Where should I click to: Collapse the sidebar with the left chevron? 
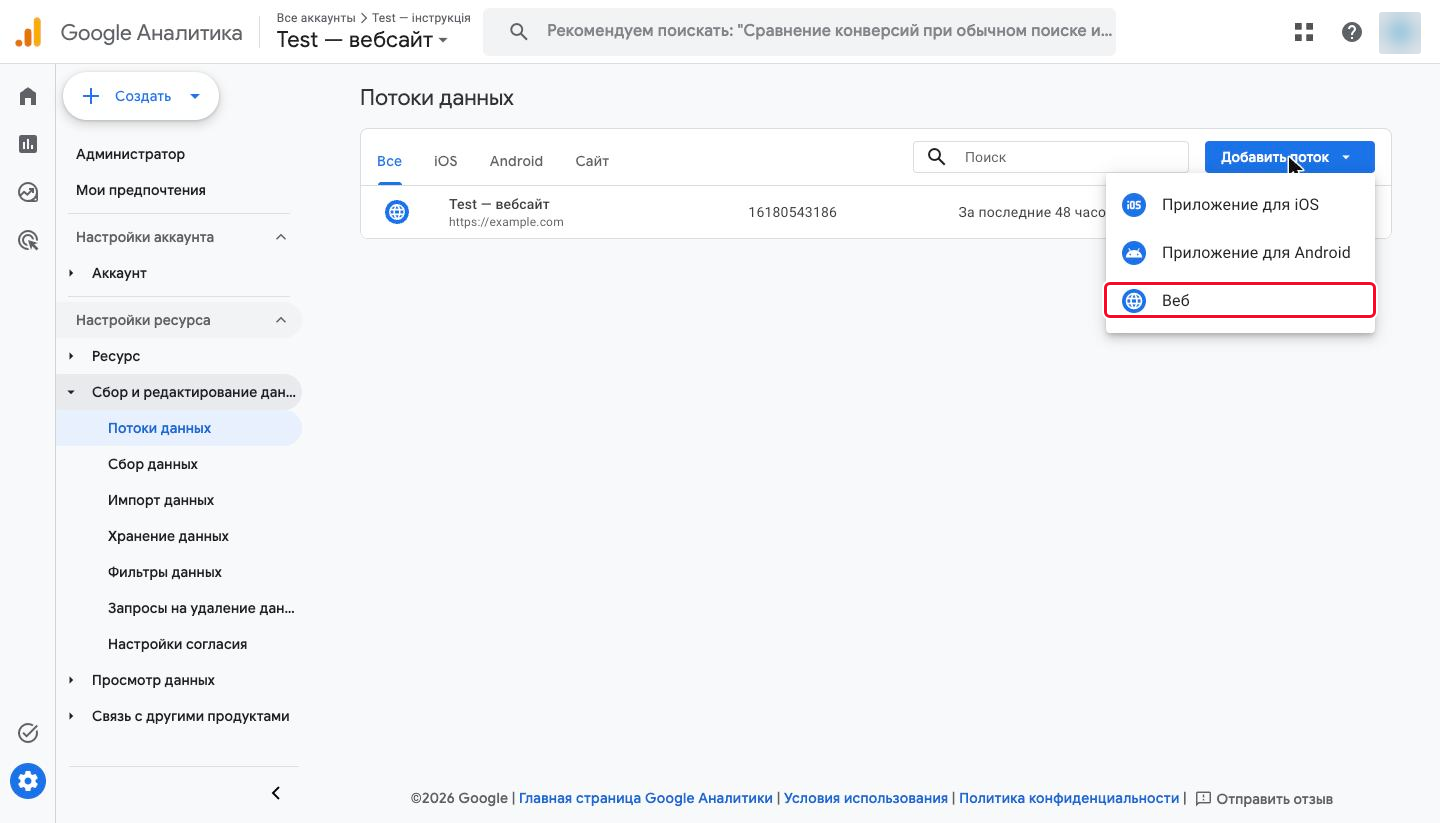point(276,793)
